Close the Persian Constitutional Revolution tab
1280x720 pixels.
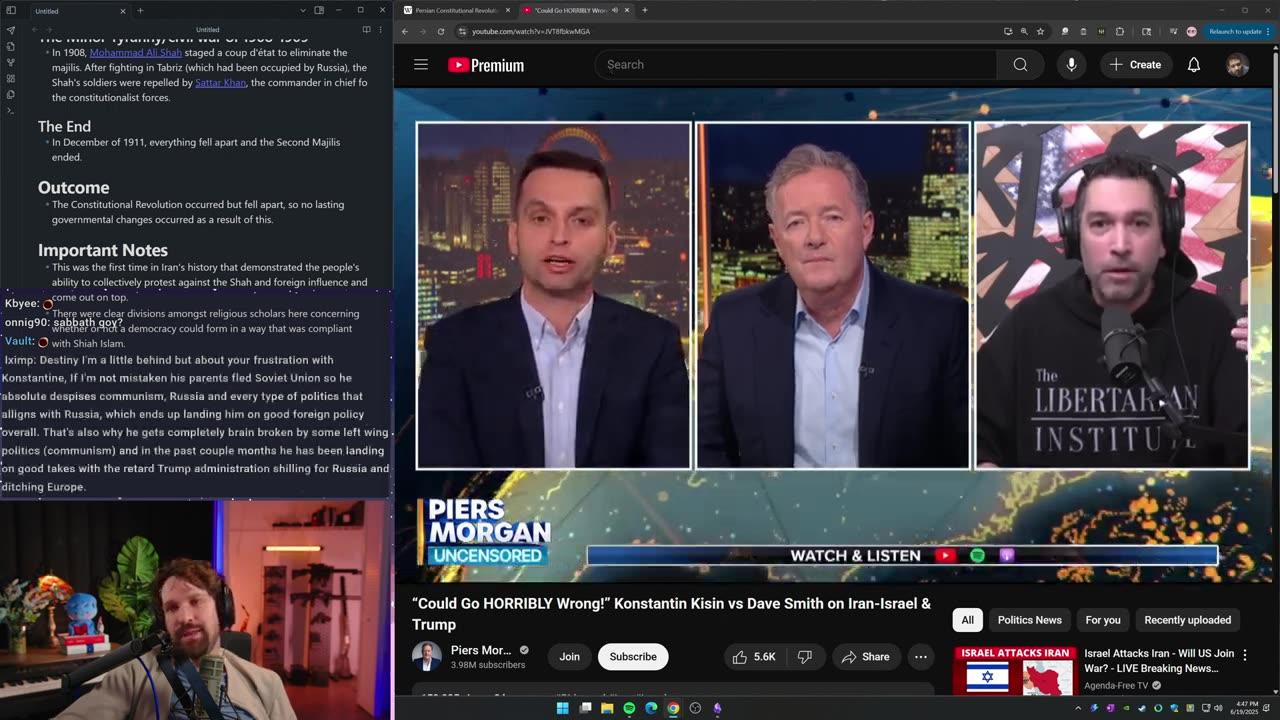point(507,10)
